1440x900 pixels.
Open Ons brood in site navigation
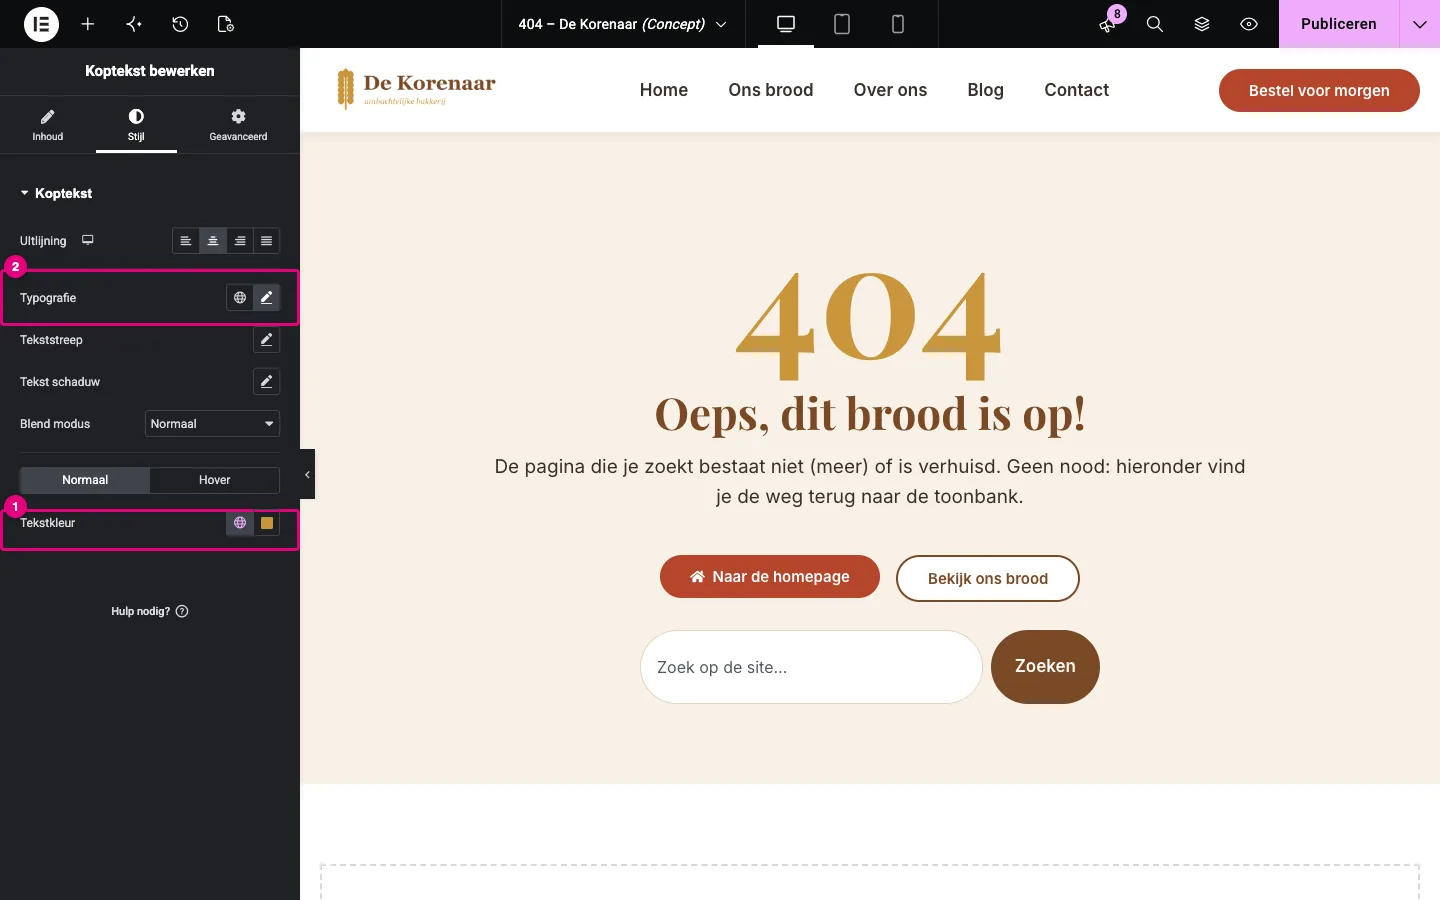pyautogui.click(x=771, y=90)
